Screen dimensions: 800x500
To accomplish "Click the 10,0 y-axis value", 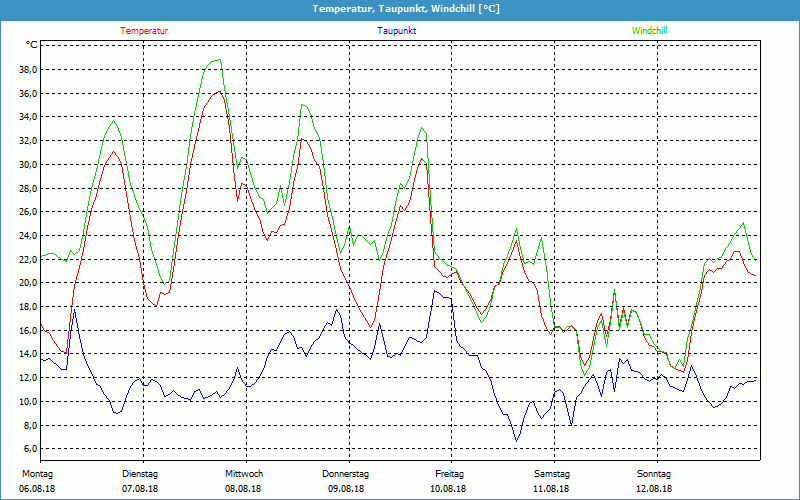I will click(x=28, y=402).
